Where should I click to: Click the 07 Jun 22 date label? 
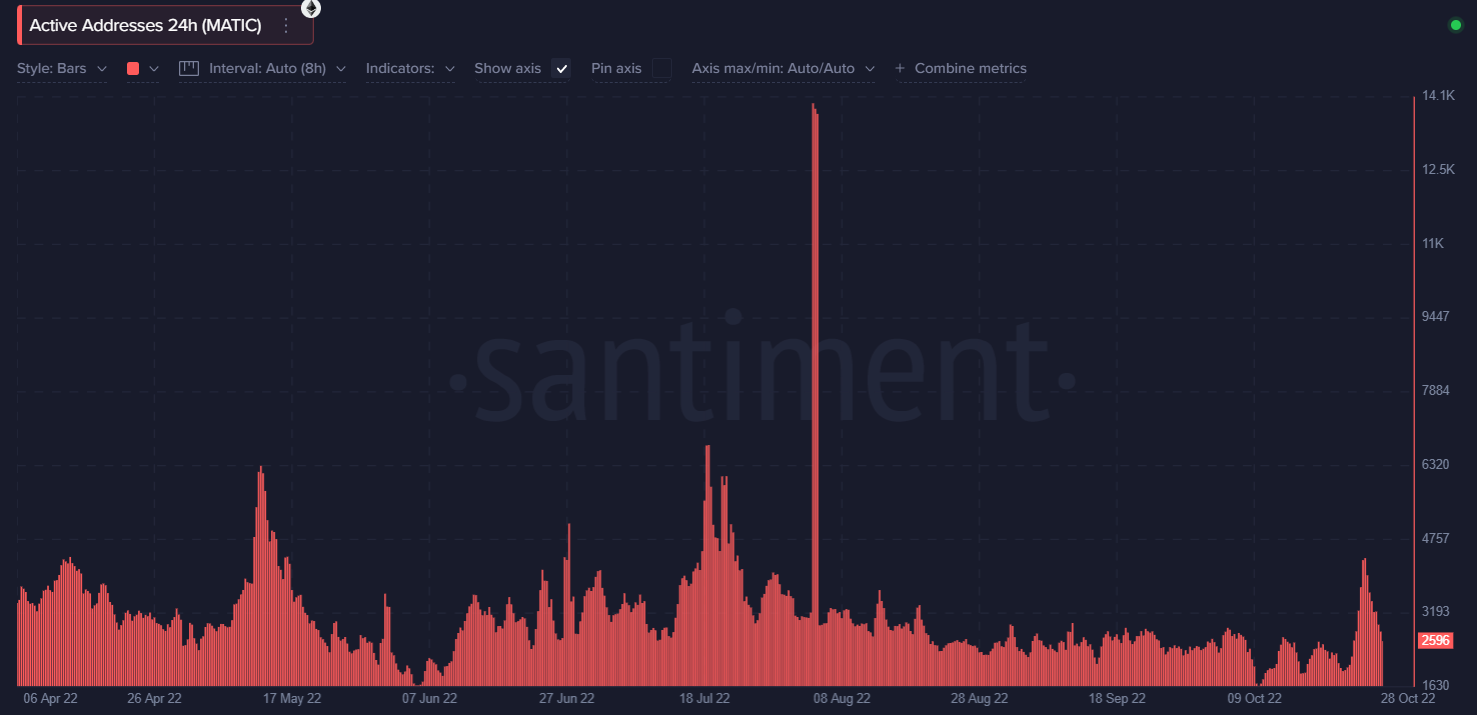(429, 699)
